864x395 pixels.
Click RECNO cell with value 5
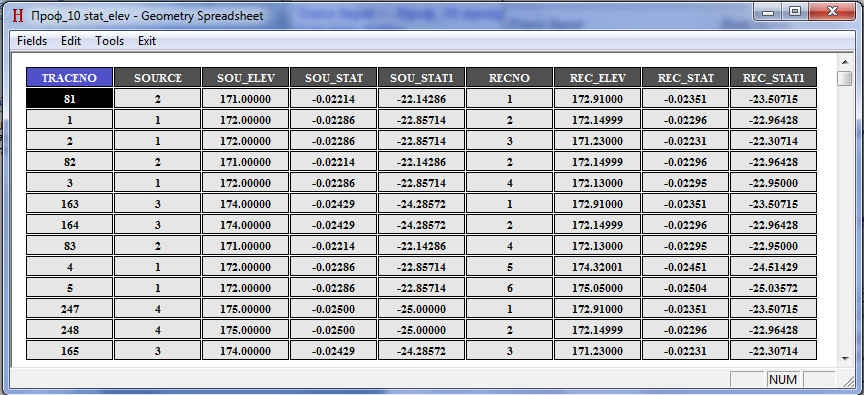click(509, 267)
